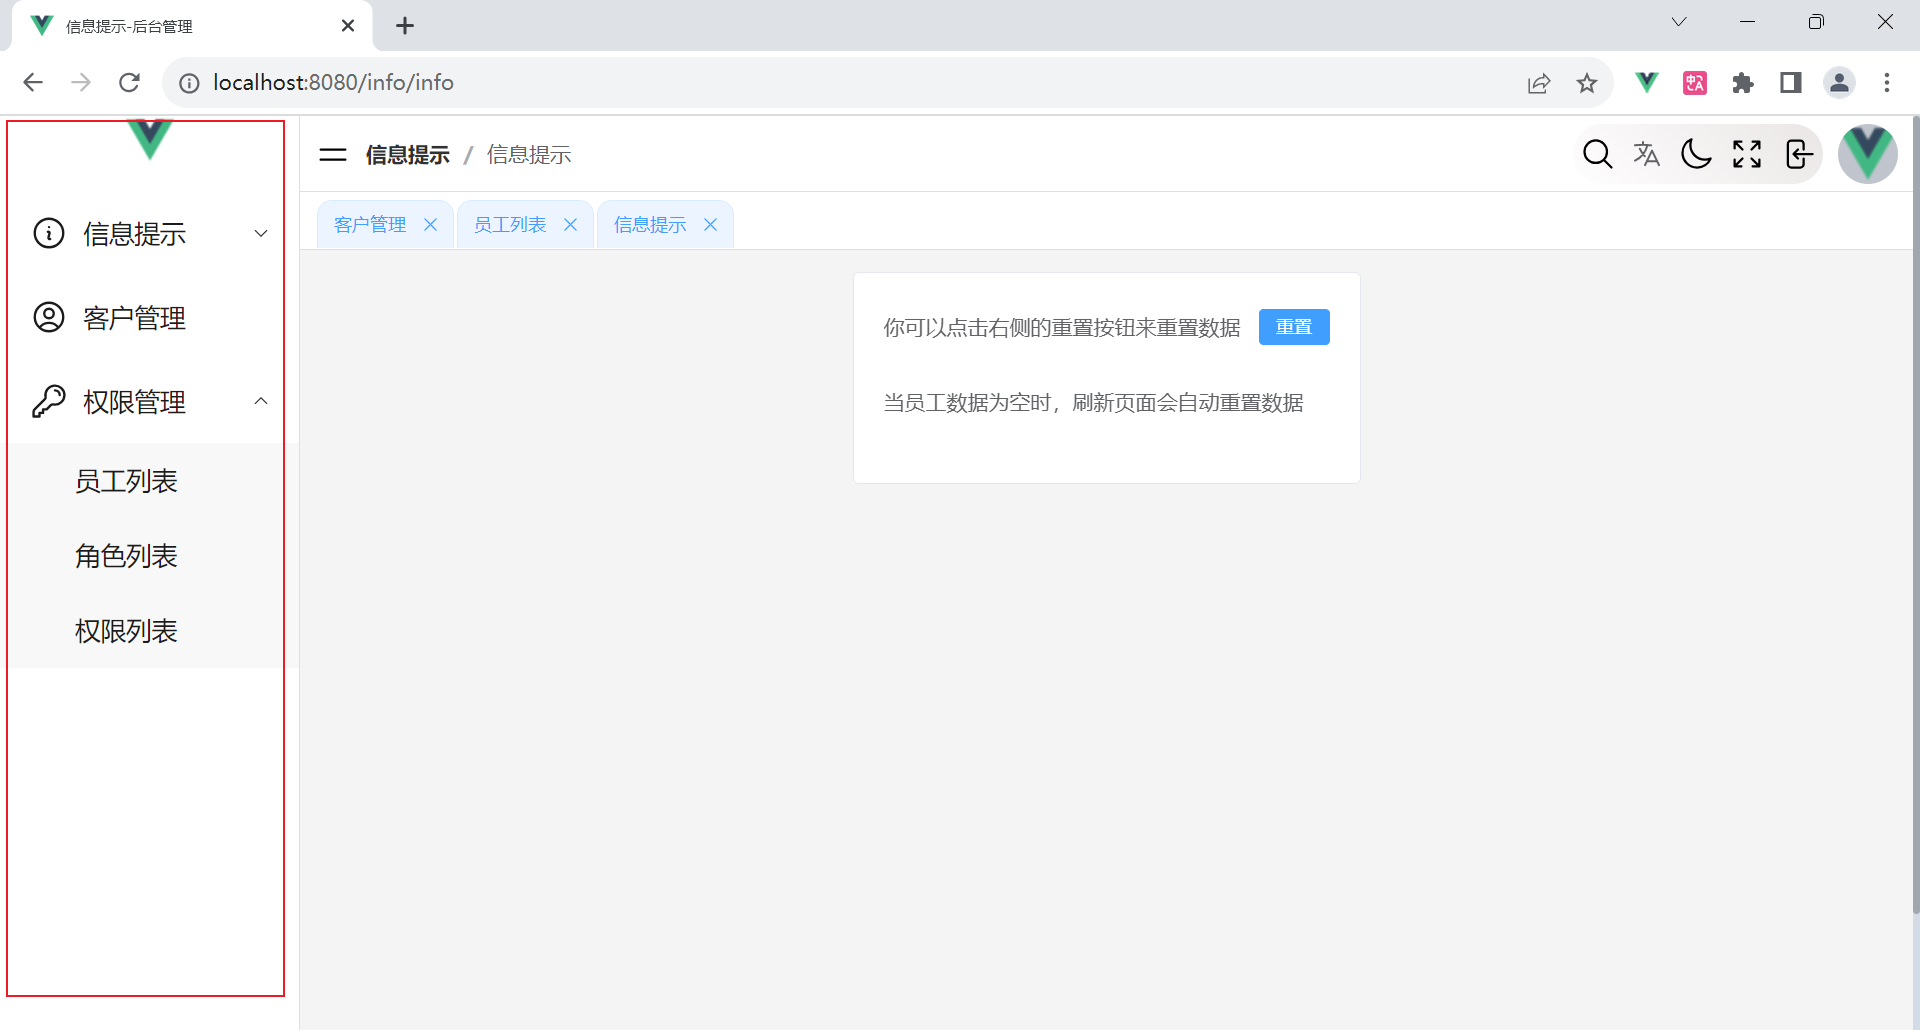The image size is (1920, 1030).
Task: Log out using the exit icon
Action: [x=1798, y=154]
